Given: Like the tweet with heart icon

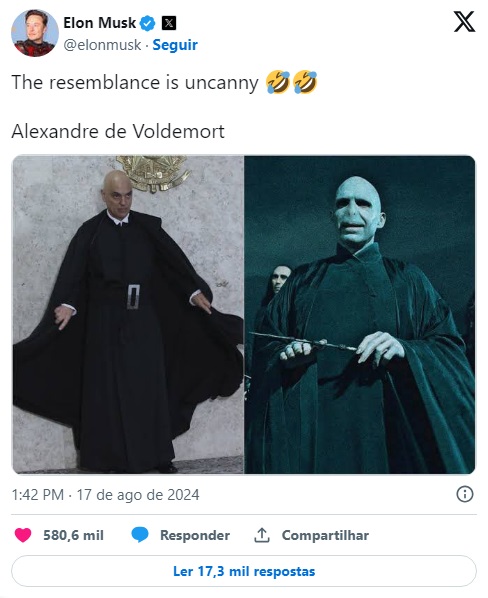Looking at the screenshot, I should pos(23,535).
